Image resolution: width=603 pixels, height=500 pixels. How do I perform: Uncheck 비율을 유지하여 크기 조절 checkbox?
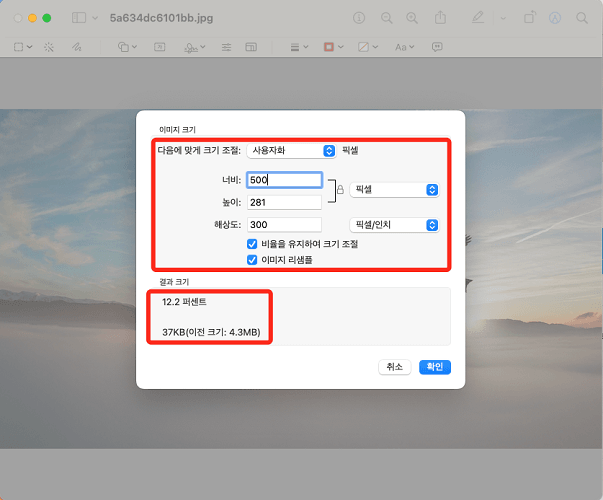(252, 244)
